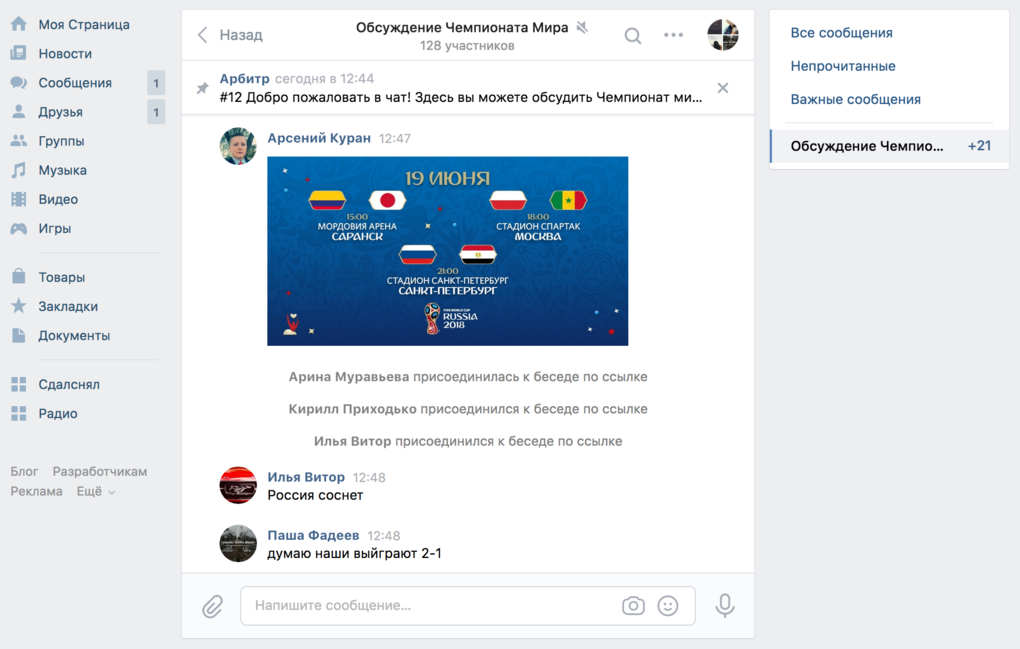Select the Непрочитанные filter
Image resolution: width=1020 pixels, height=649 pixels.
point(843,66)
